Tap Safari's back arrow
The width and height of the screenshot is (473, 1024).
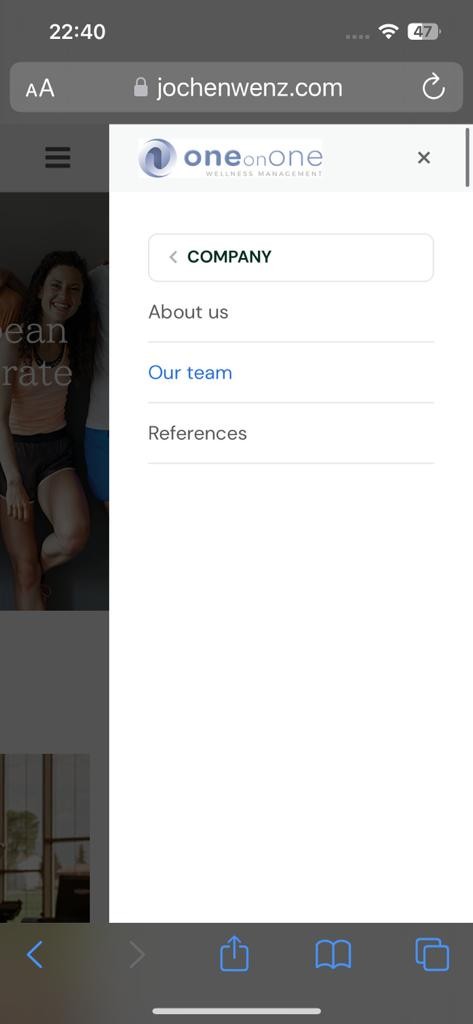tap(35, 955)
